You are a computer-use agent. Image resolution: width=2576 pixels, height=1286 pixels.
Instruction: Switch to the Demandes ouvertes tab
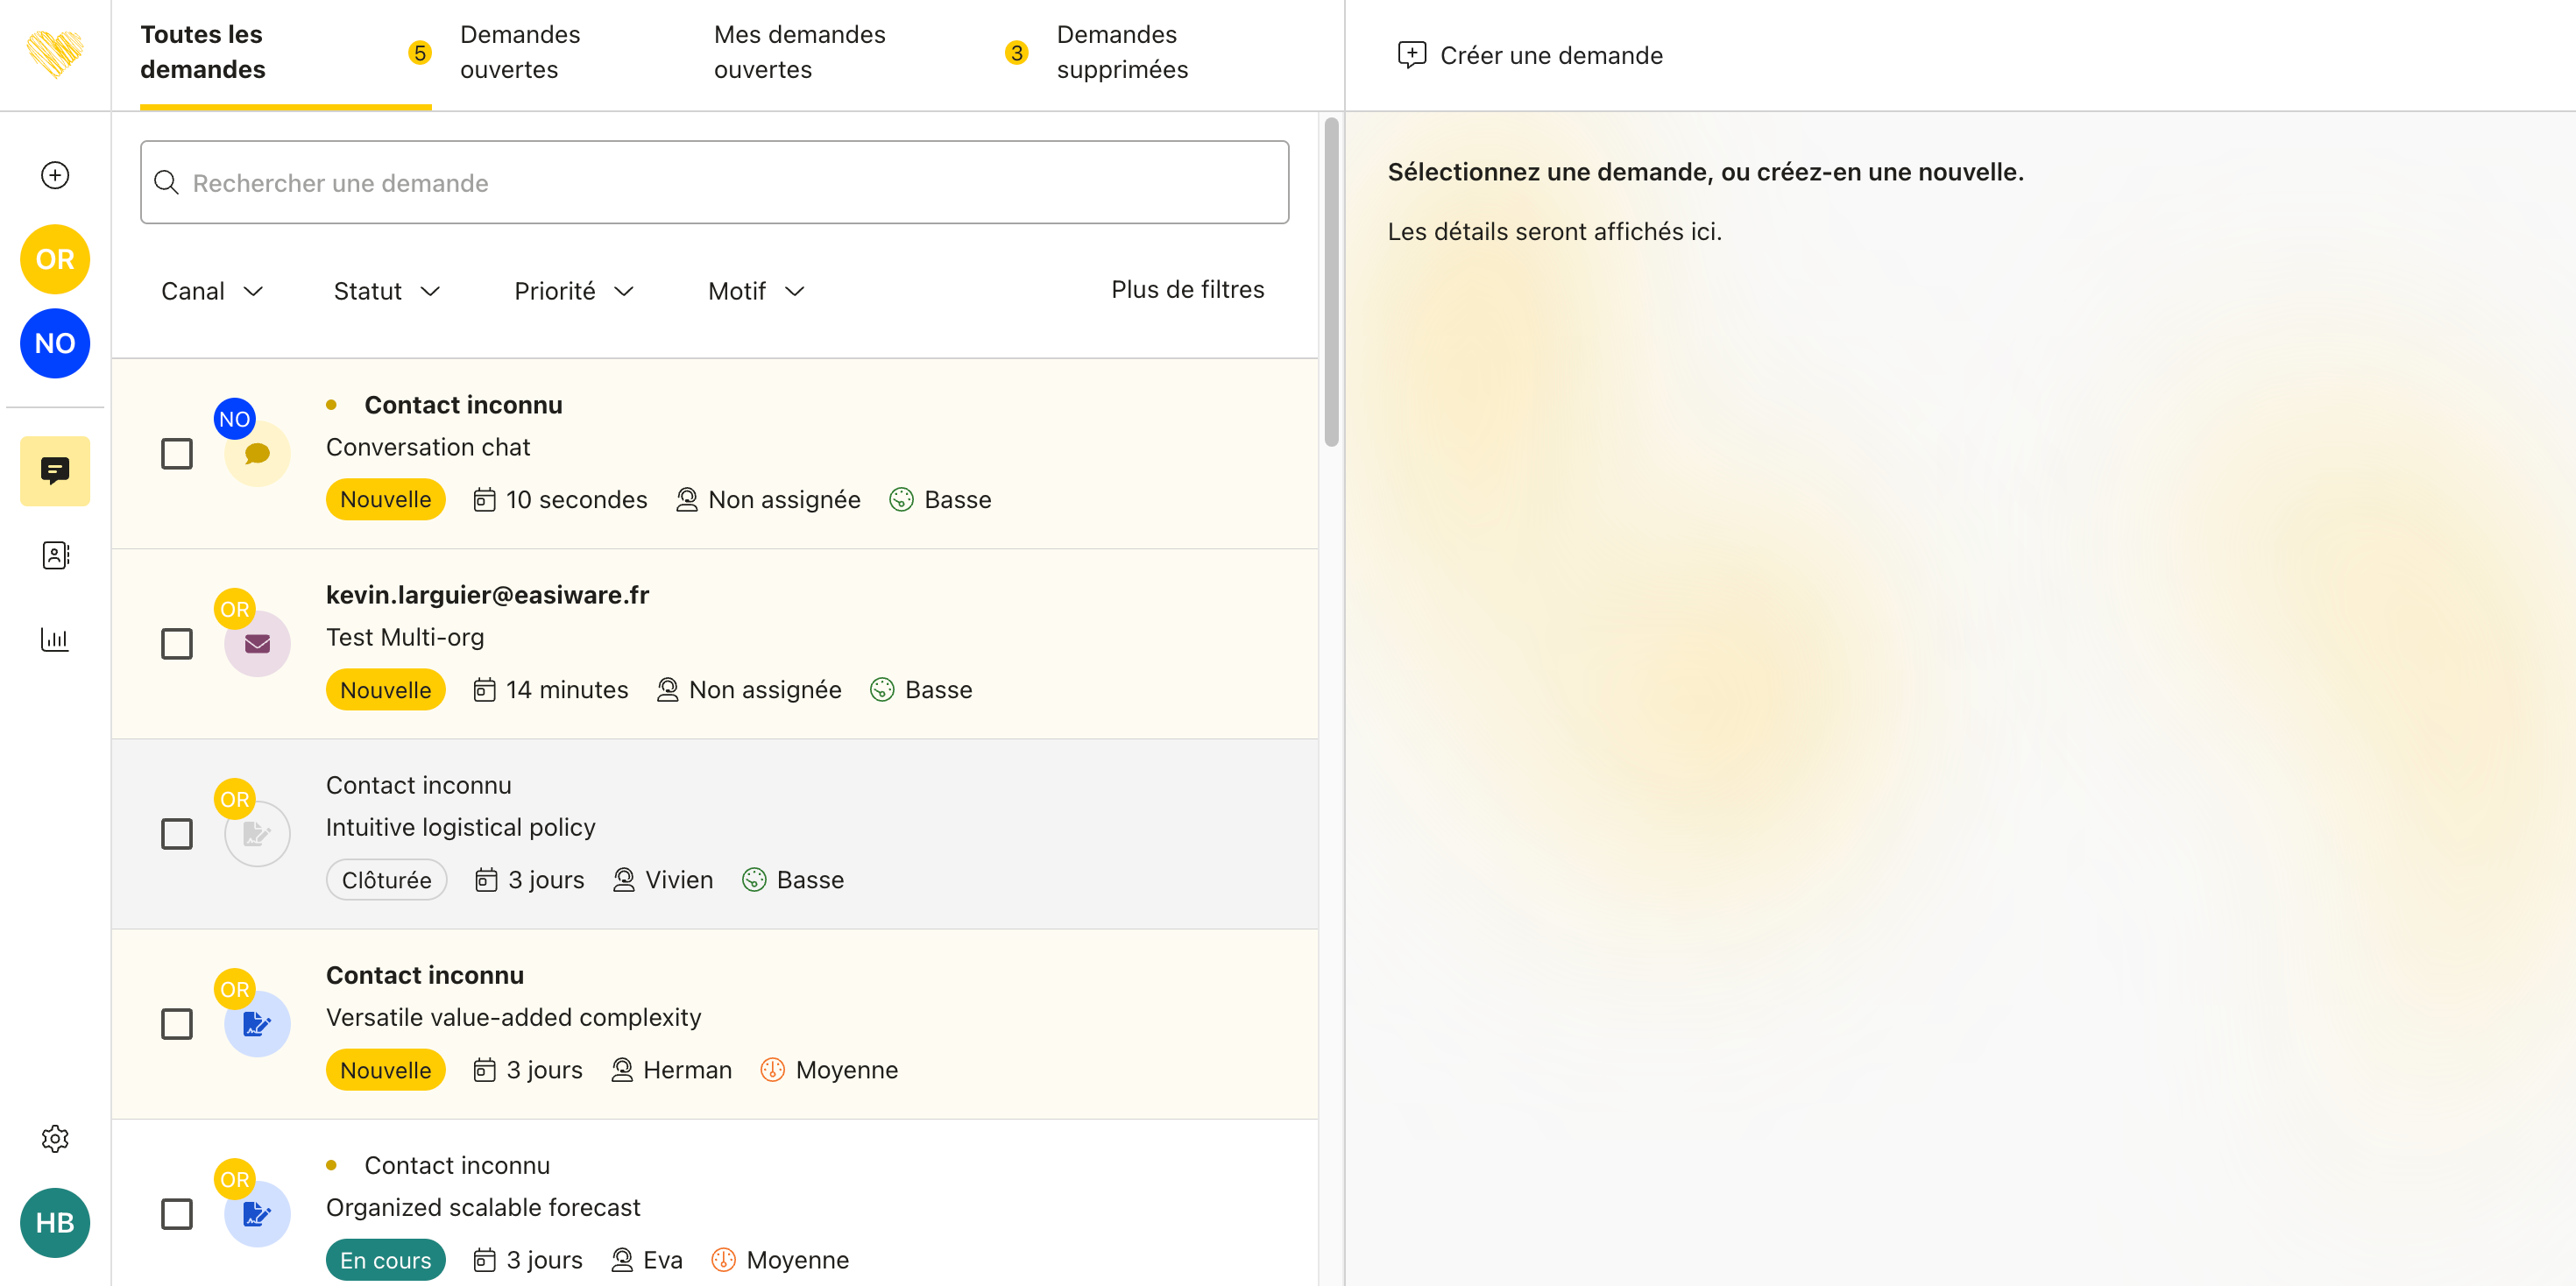[x=519, y=52]
